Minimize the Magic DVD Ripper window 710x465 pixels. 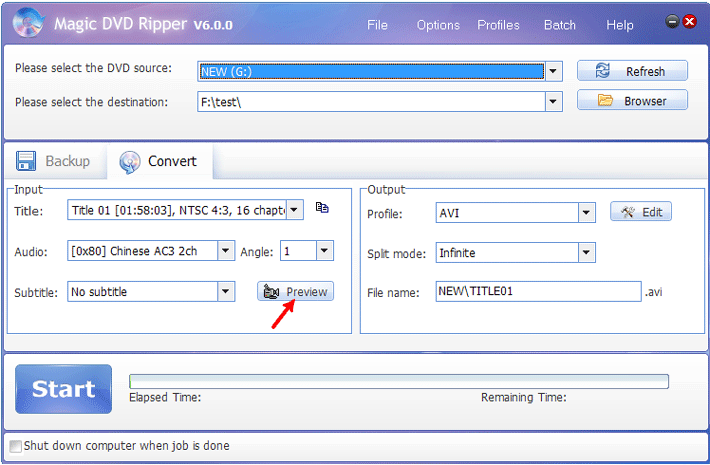(x=672, y=21)
